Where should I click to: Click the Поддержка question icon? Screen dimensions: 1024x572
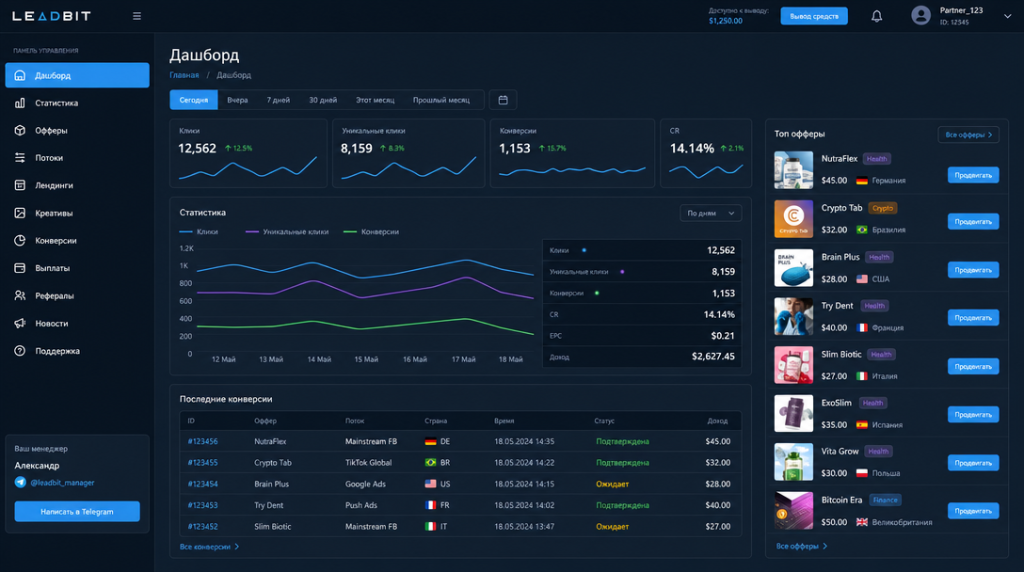20,351
